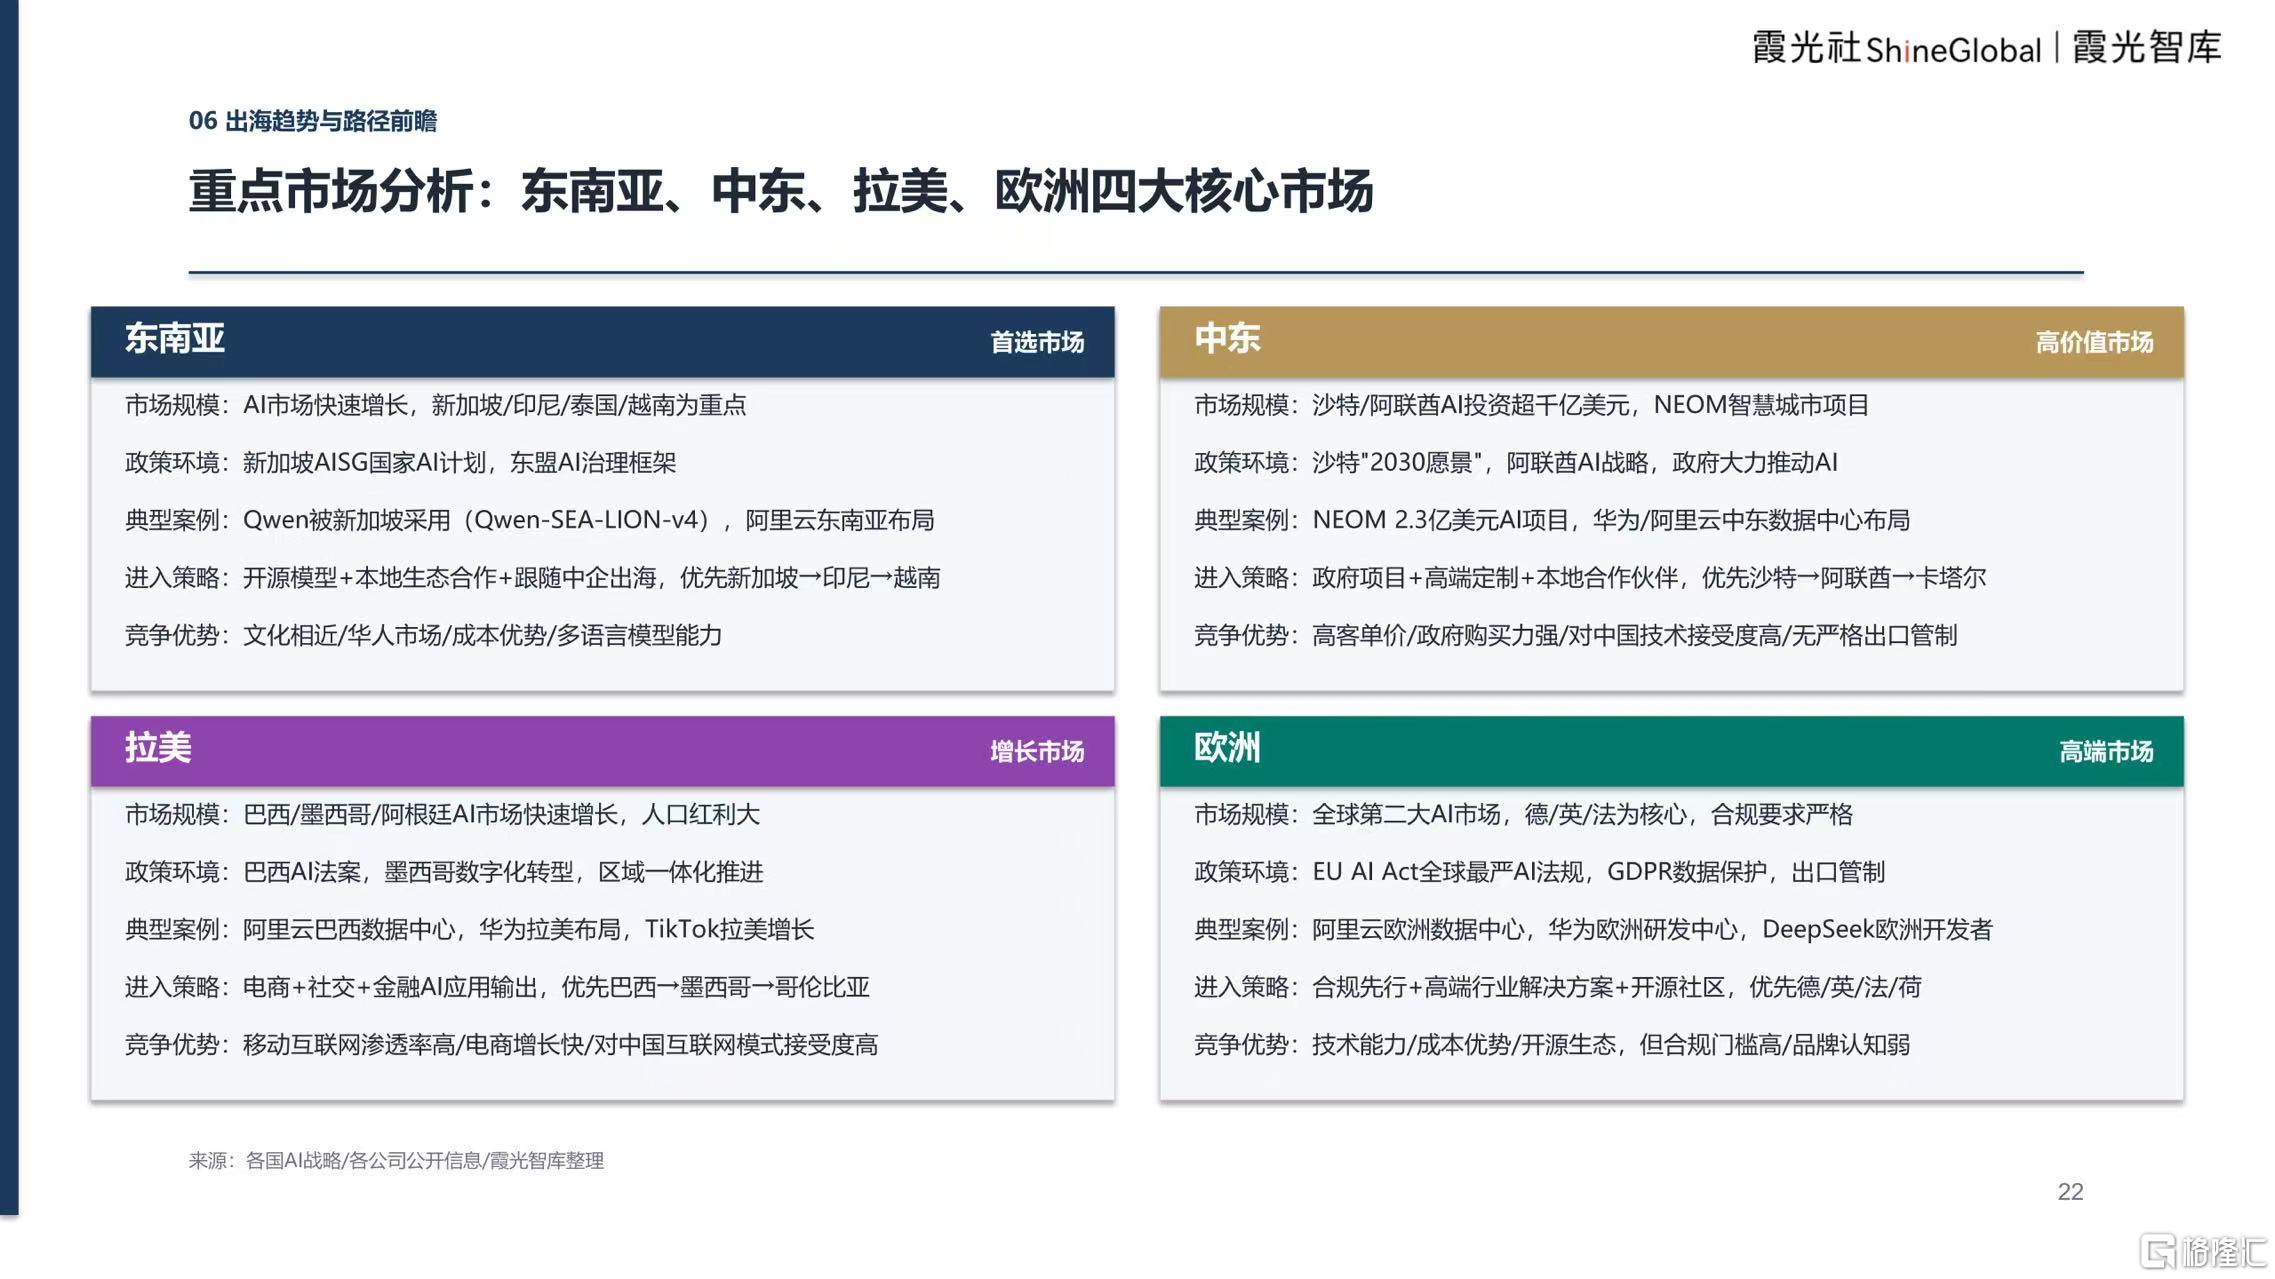Select the line mentioning DeepSeek欧洲开发者
Viewport: 2275px width, 1279px height.
point(1593,929)
